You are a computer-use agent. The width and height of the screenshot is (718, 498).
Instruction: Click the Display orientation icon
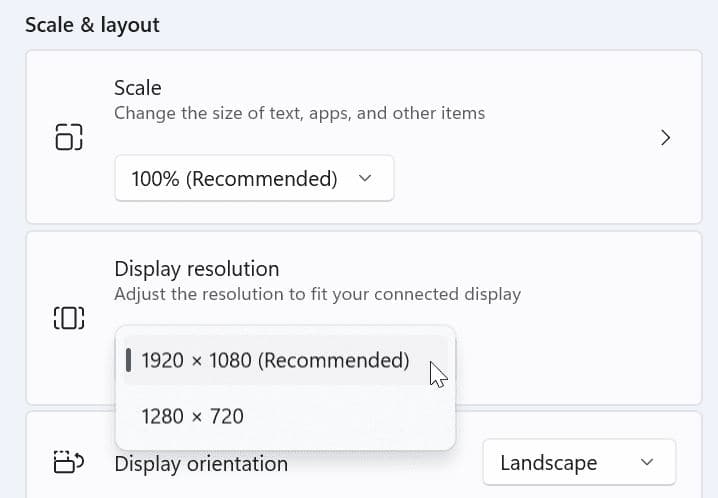click(68, 463)
